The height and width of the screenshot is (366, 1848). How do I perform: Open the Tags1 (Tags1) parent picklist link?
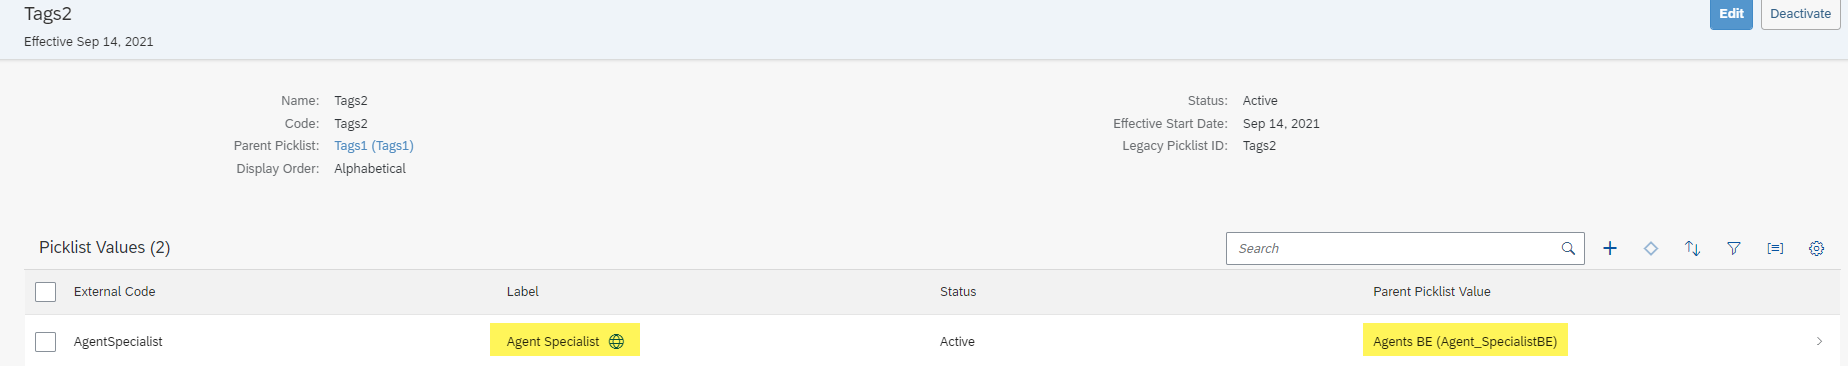pos(374,146)
